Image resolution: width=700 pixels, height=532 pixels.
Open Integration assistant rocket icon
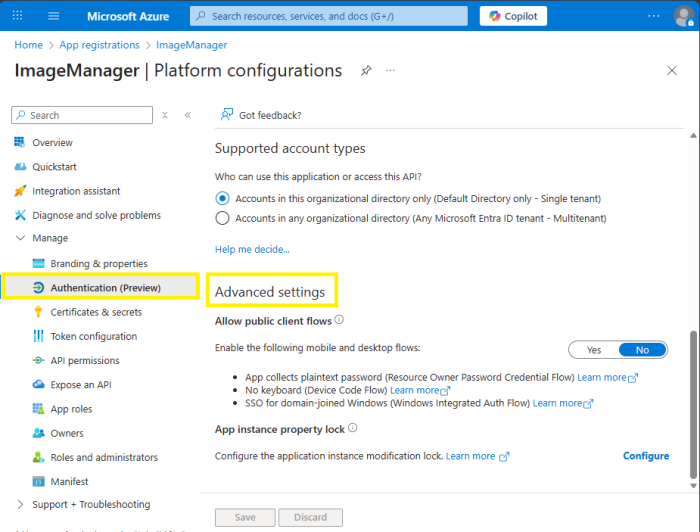(20, 191)
